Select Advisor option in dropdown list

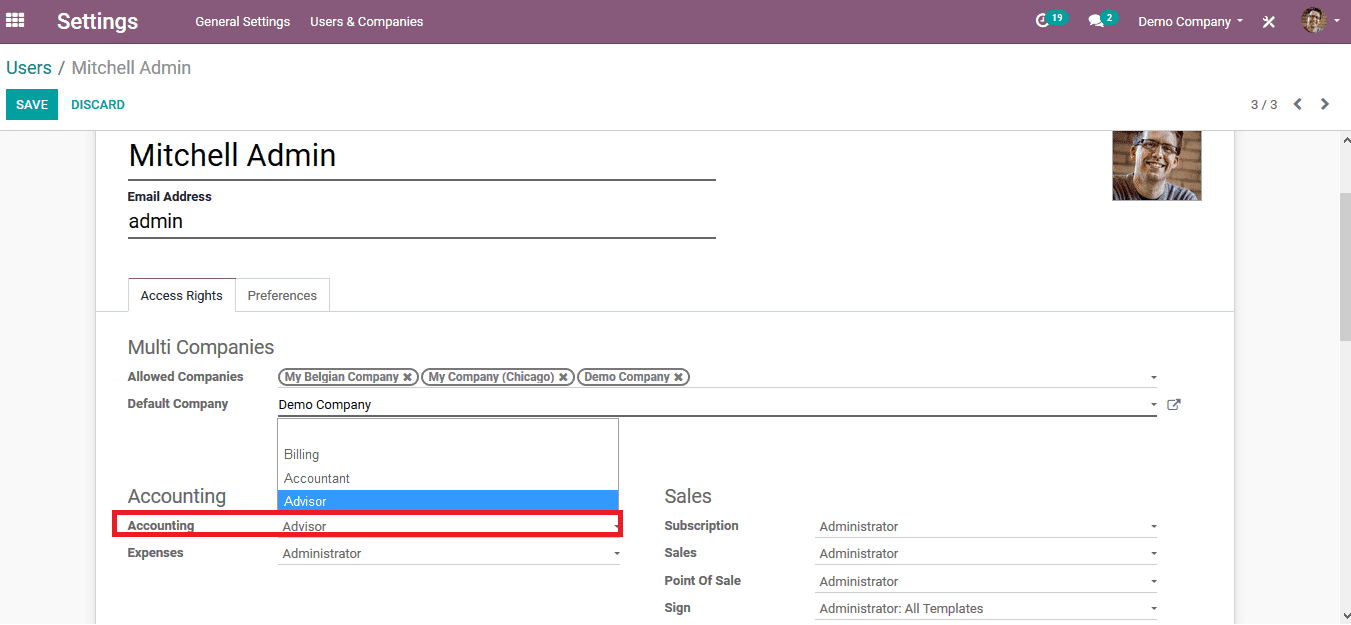click(448, 501)
